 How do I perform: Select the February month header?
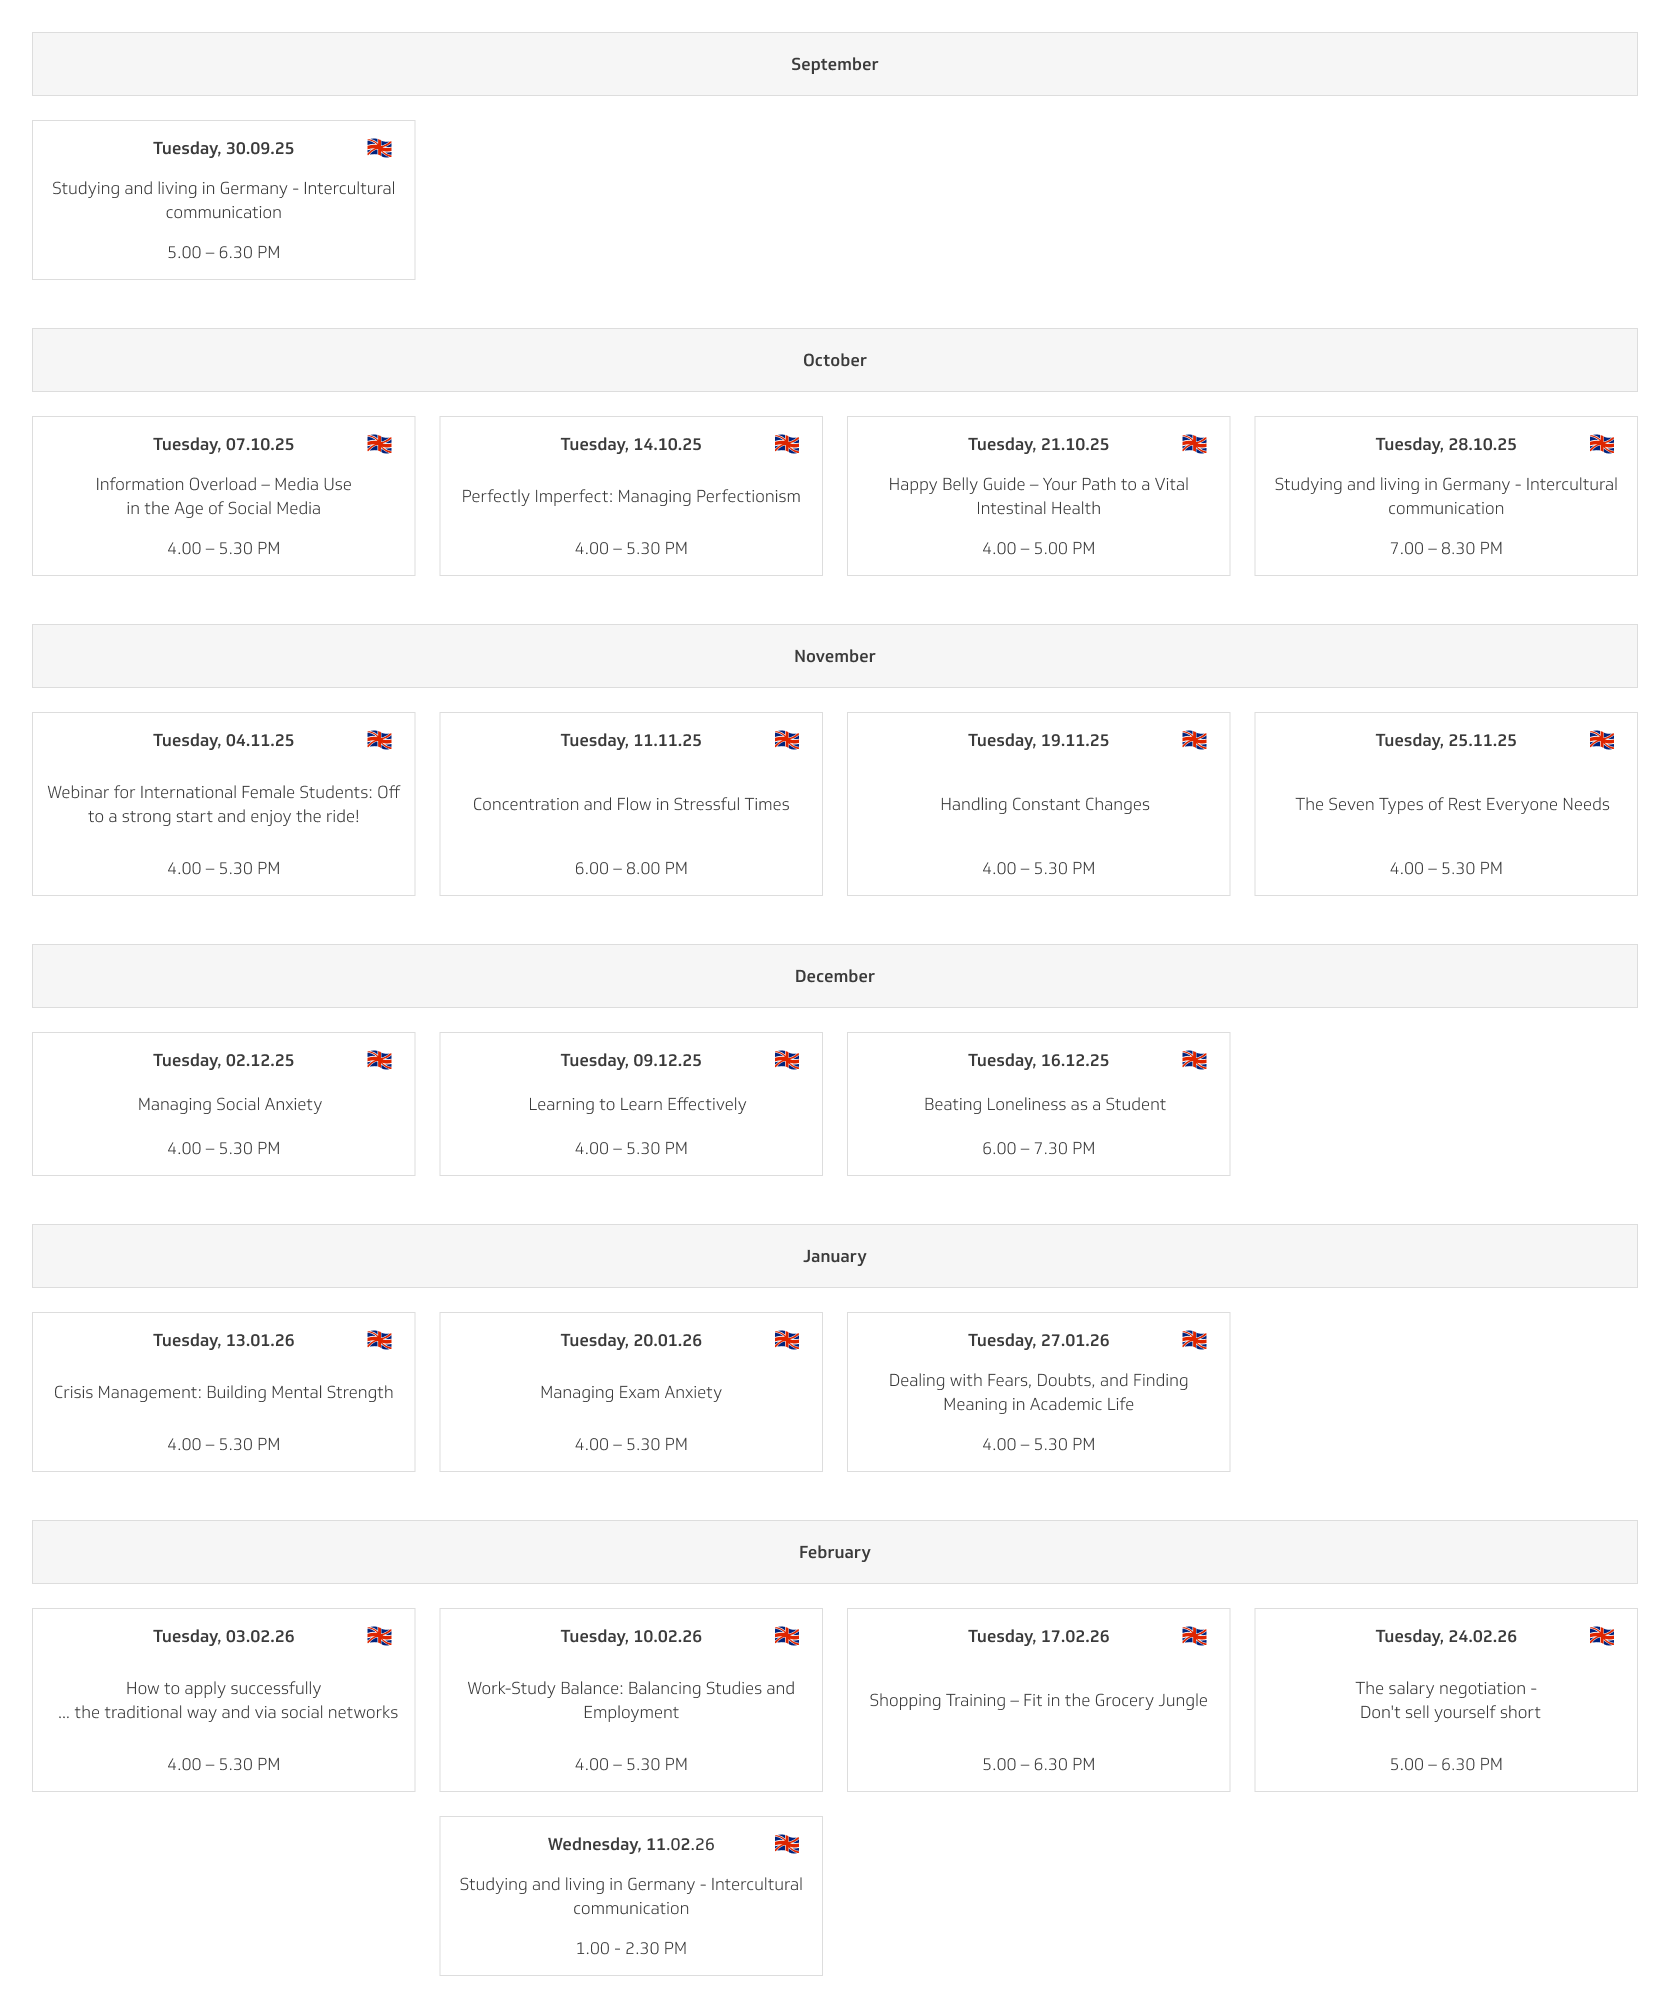coord(834,1552)
